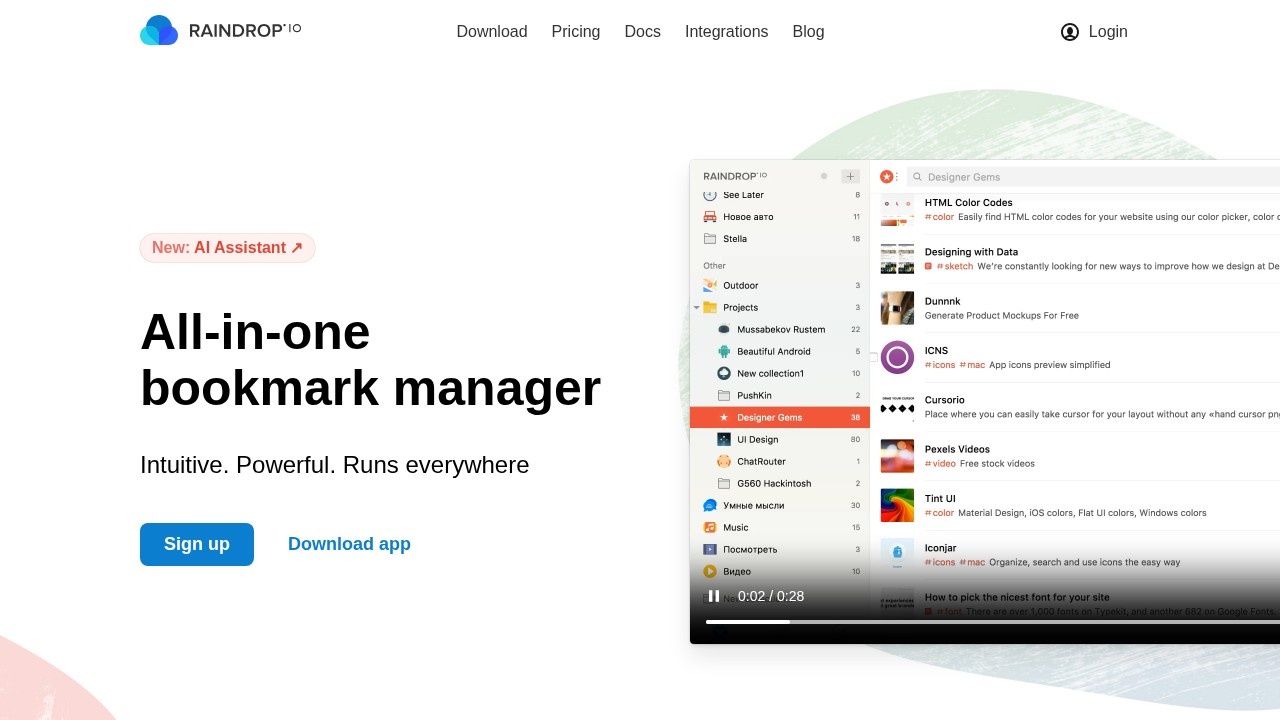Viewport: 1280px width, 720px height.
Task: Click the 'Music' collection name
Action: [736, 528]
